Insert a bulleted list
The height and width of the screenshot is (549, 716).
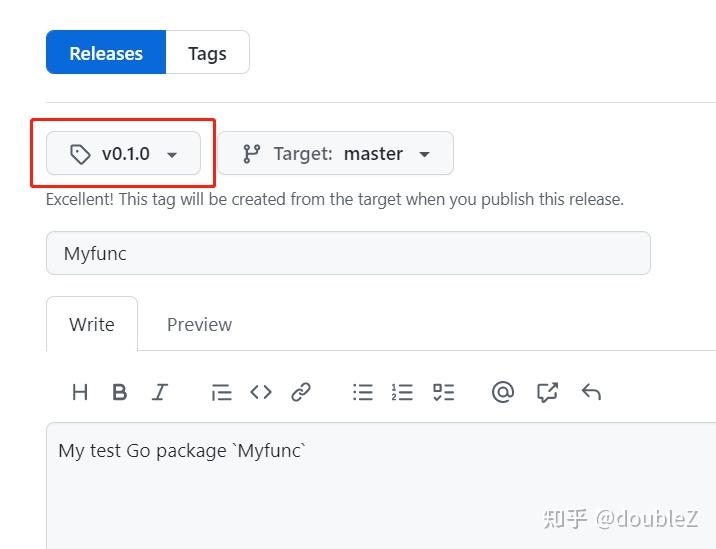tap(363, 392)
